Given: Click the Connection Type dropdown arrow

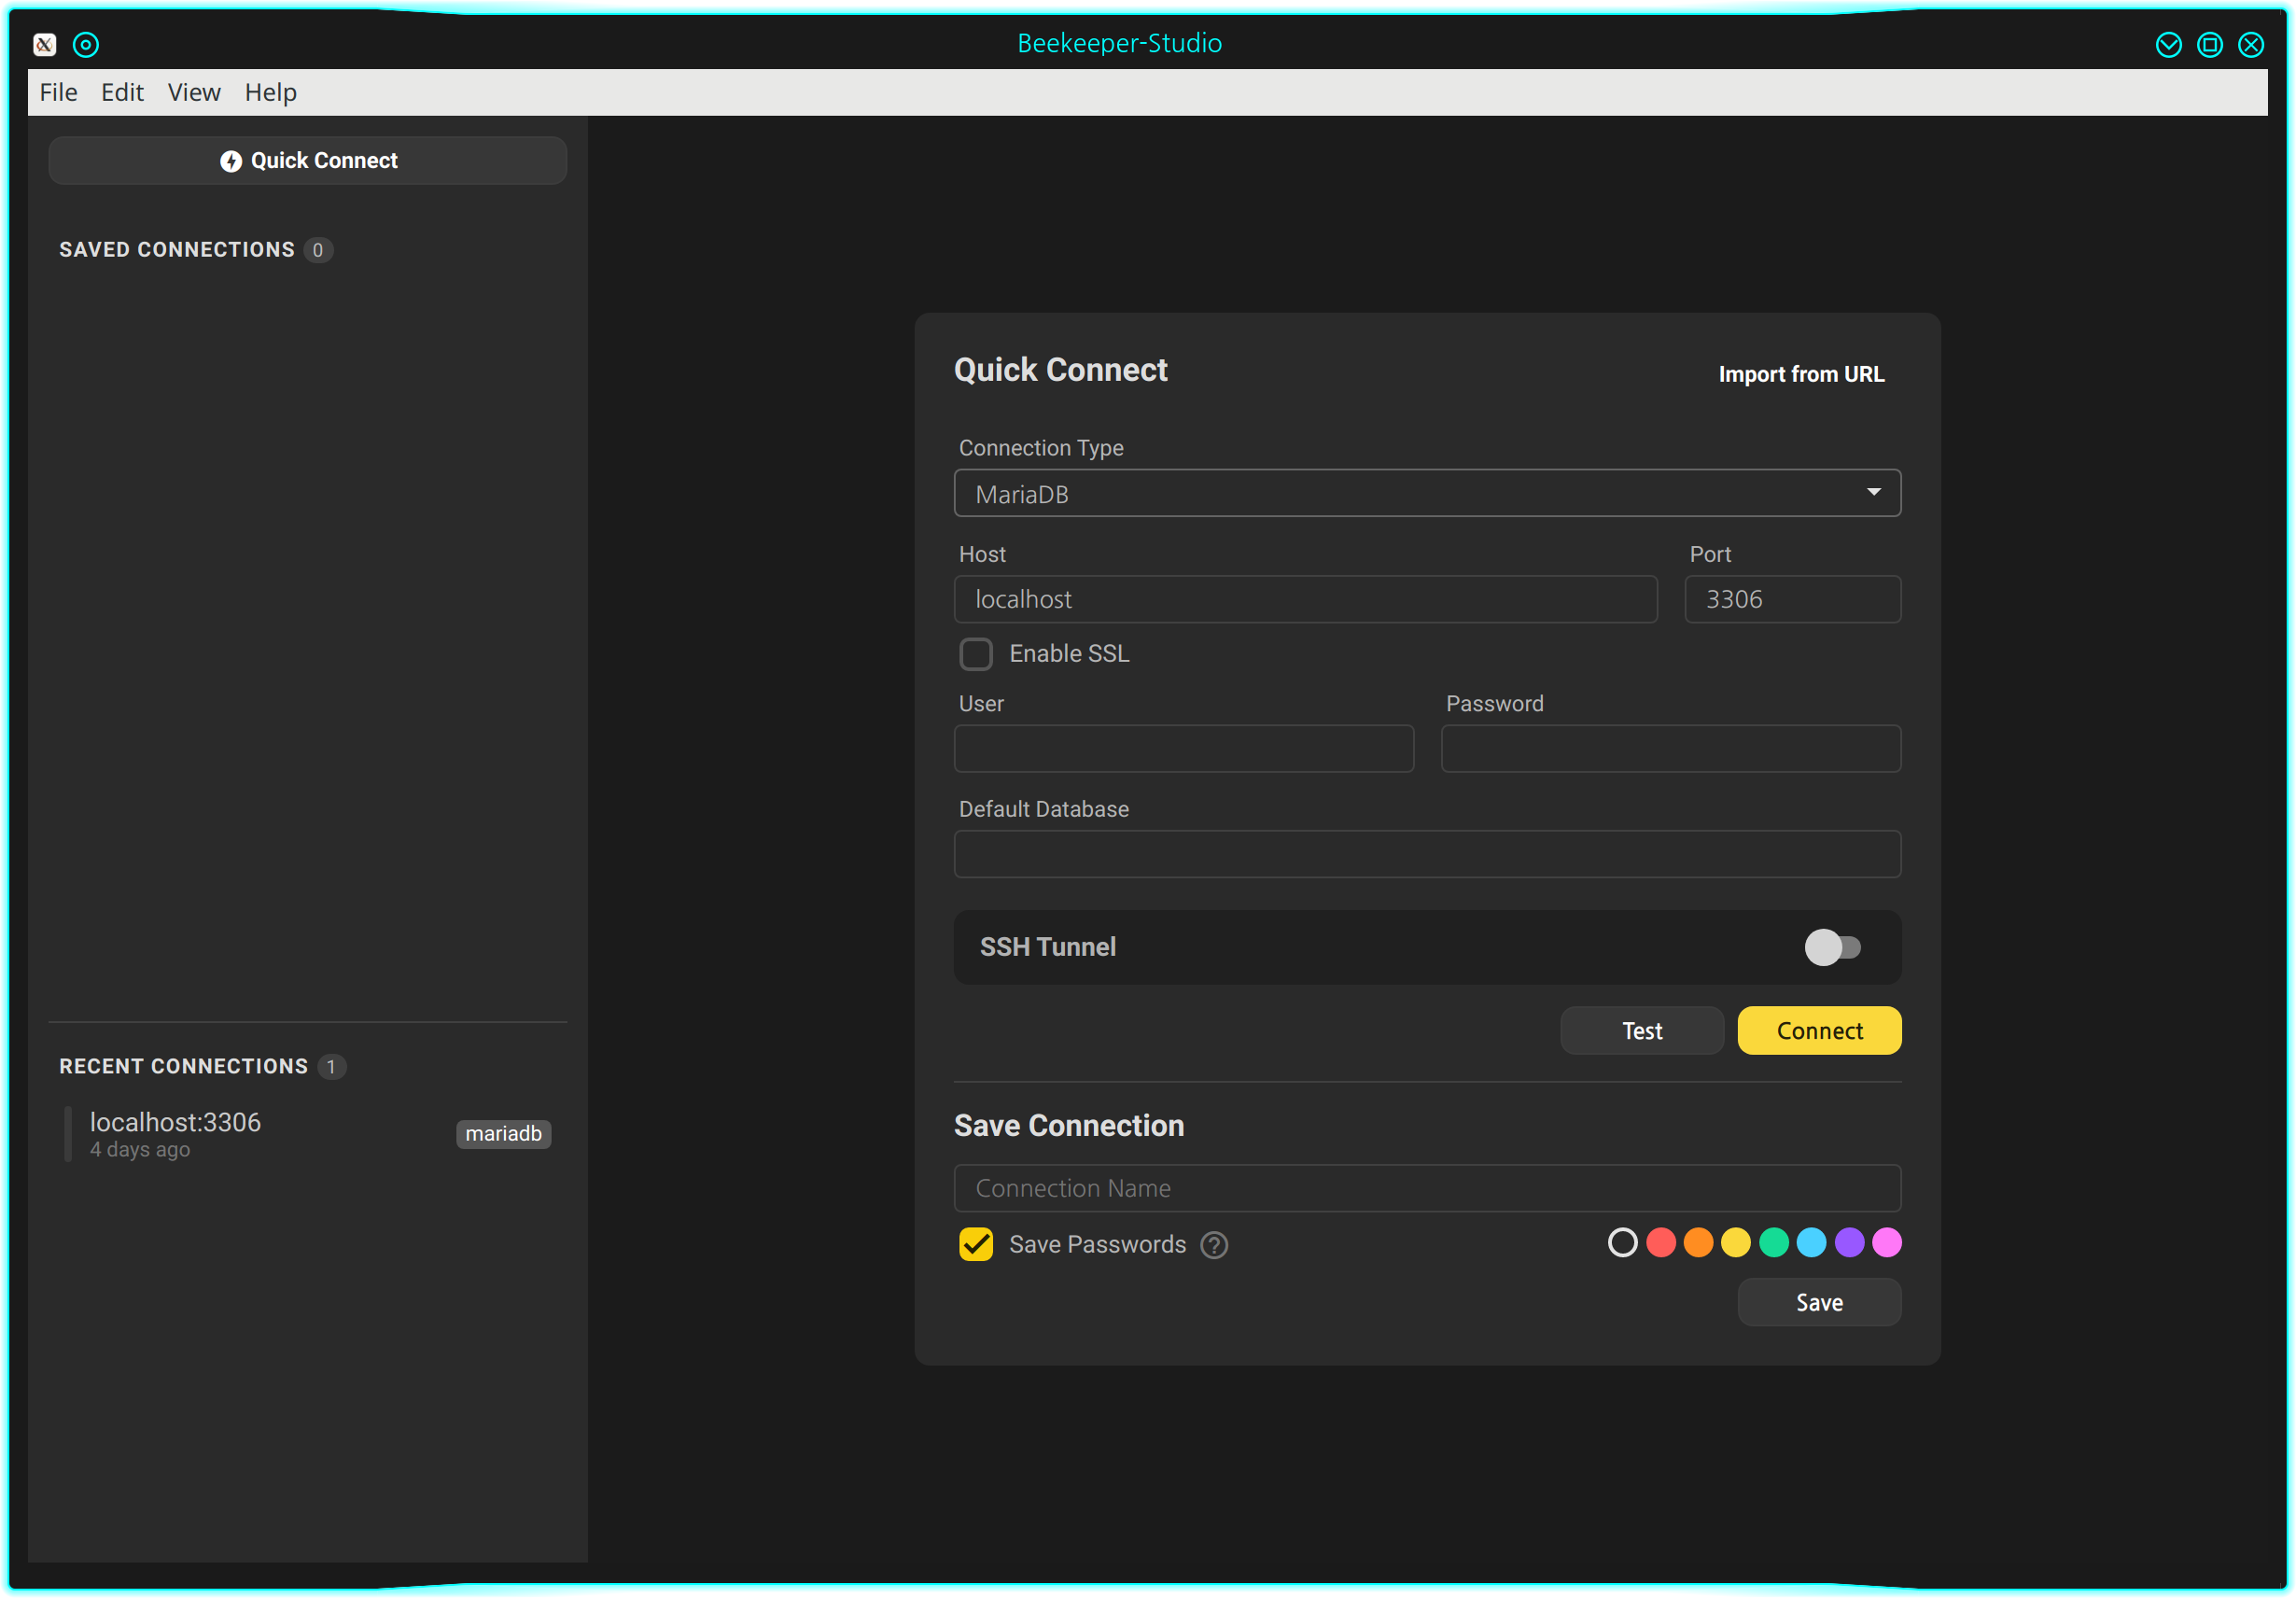Looking at the screenshot, I should 1873,492.
